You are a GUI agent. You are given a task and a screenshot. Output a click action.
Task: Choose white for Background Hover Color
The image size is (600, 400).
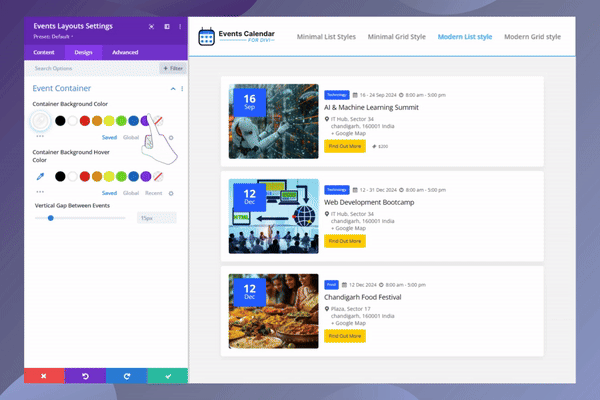click(x=72, y=176)
